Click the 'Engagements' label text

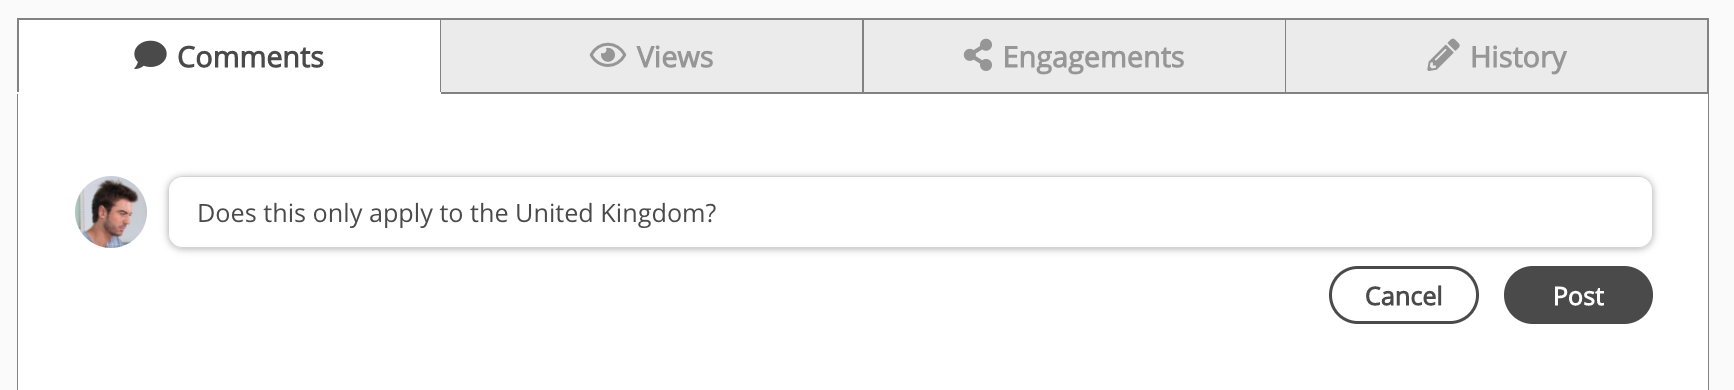click(1093, 58)
